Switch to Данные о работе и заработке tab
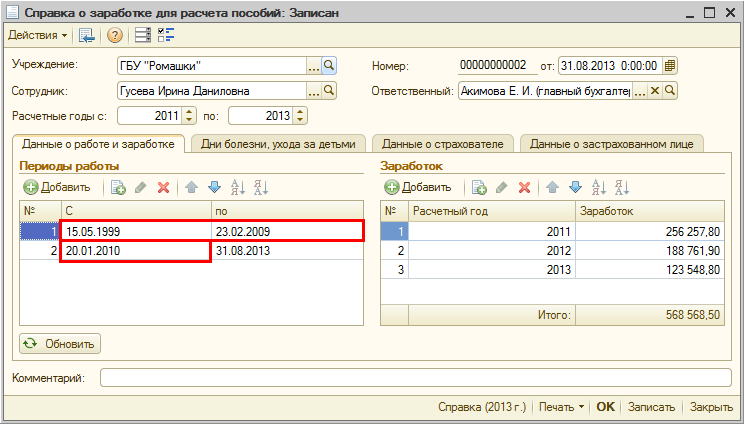Image resolution: width=744 pixels, height=424 pixels. click(98, 144)
